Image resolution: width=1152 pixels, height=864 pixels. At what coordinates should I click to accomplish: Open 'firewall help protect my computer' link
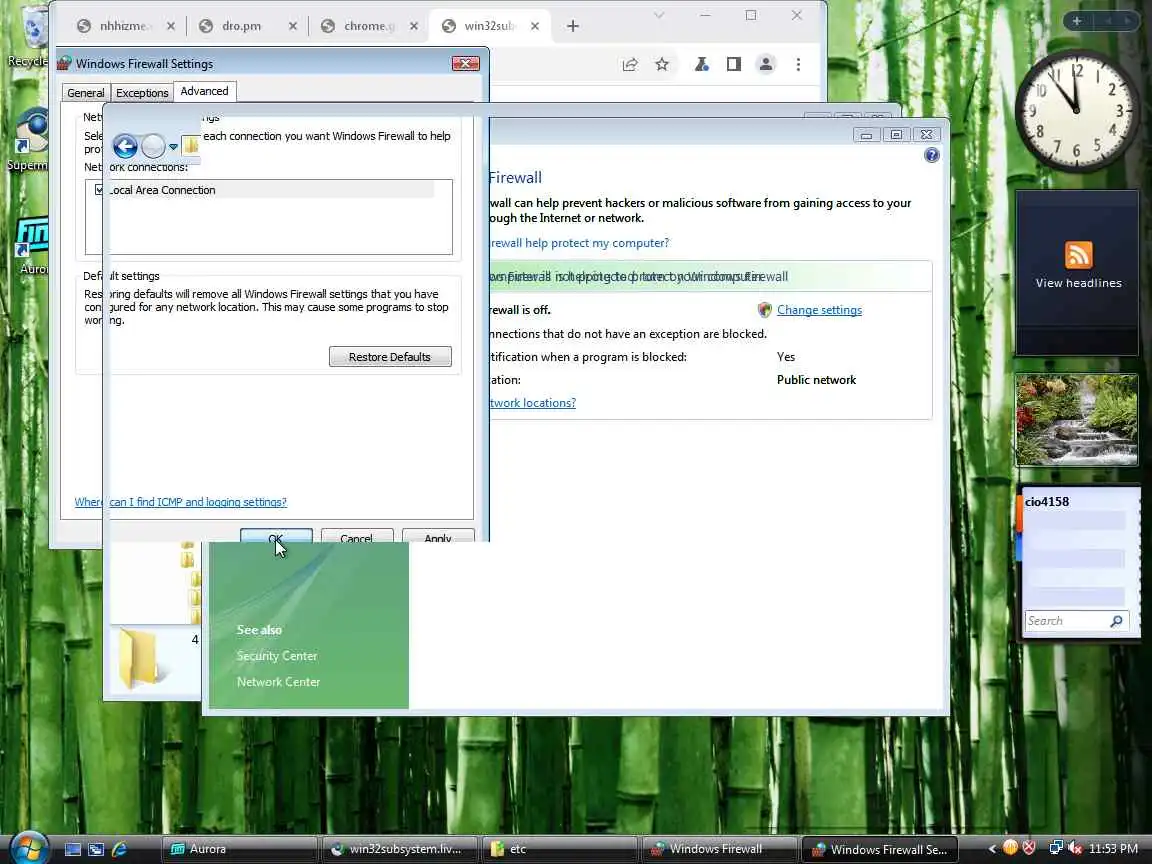coord(580,242)
